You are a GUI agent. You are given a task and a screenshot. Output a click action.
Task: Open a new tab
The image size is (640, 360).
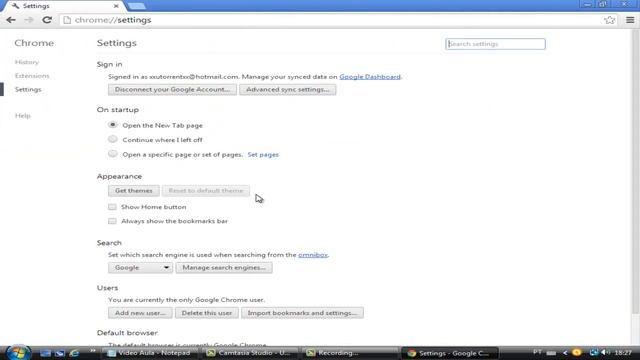136,6
